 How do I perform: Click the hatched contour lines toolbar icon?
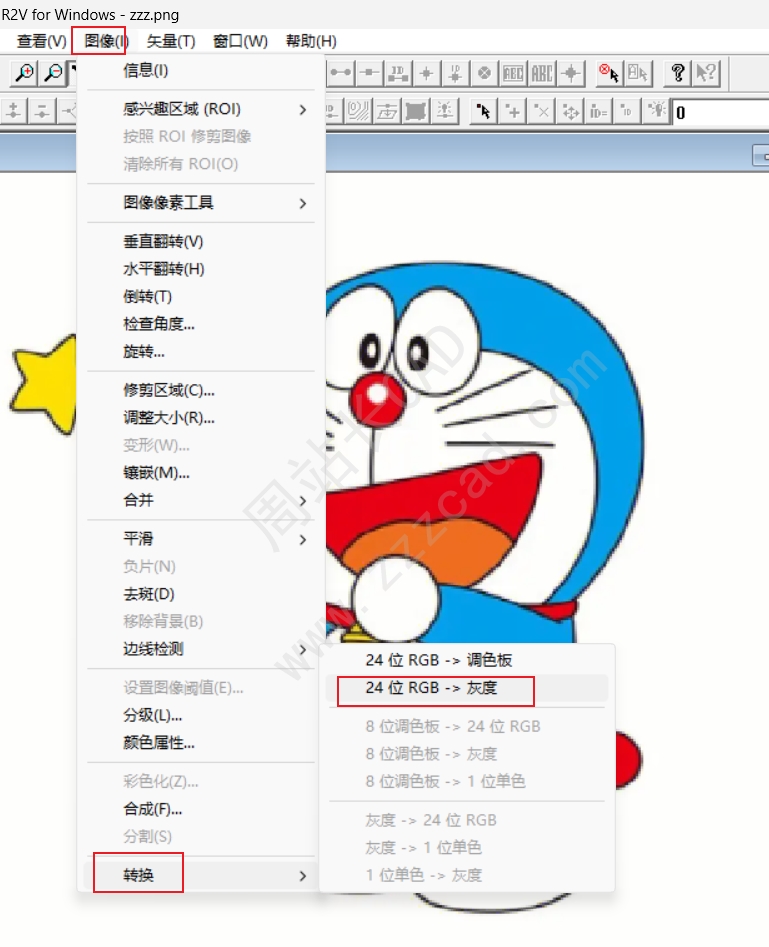[358, 111]
